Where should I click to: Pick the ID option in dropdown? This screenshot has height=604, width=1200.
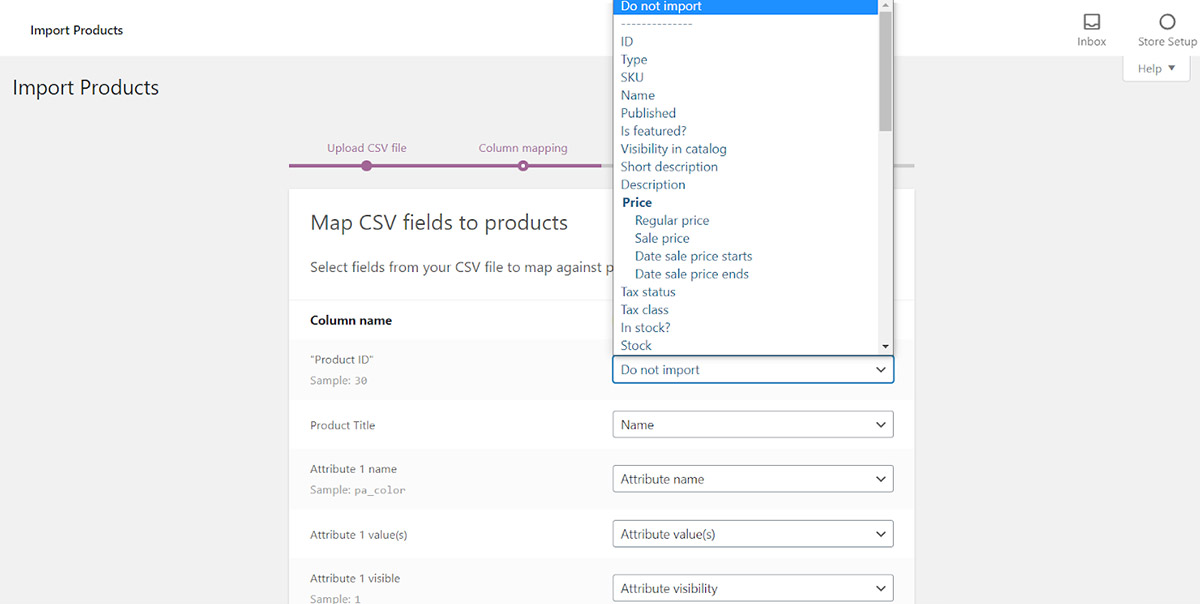coord(627,41)
